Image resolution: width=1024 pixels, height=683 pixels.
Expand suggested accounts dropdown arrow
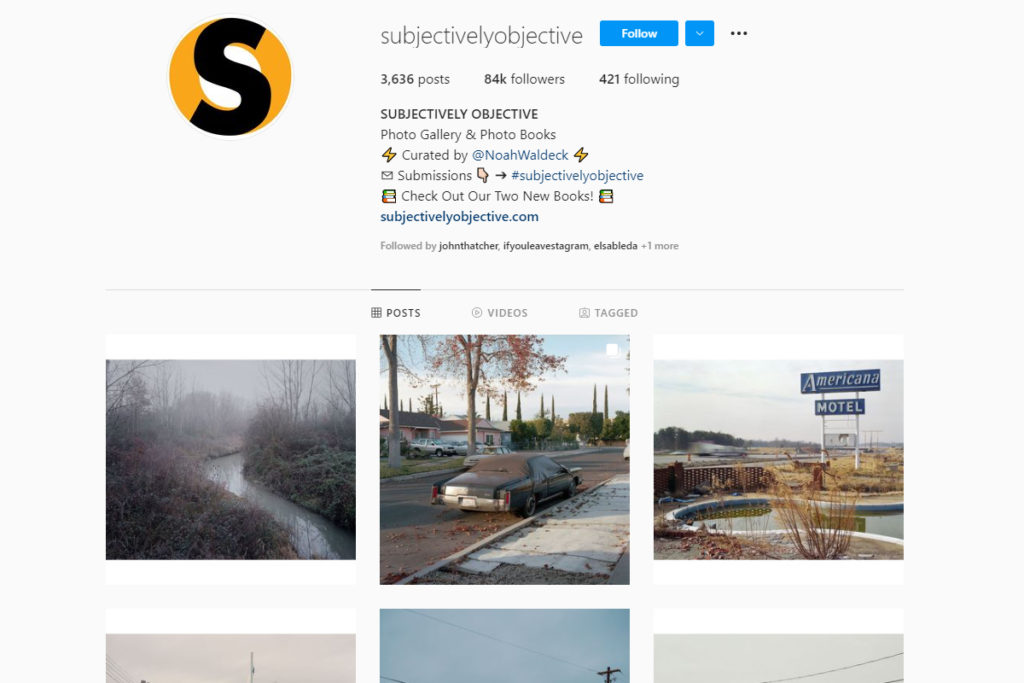coord(699,33)
